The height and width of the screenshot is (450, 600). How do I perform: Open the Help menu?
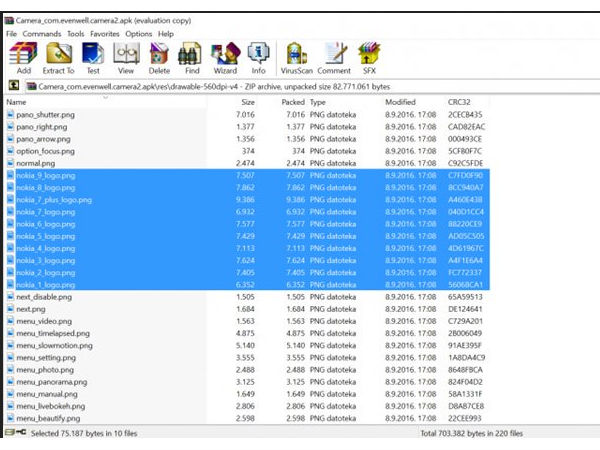[166, 34]
